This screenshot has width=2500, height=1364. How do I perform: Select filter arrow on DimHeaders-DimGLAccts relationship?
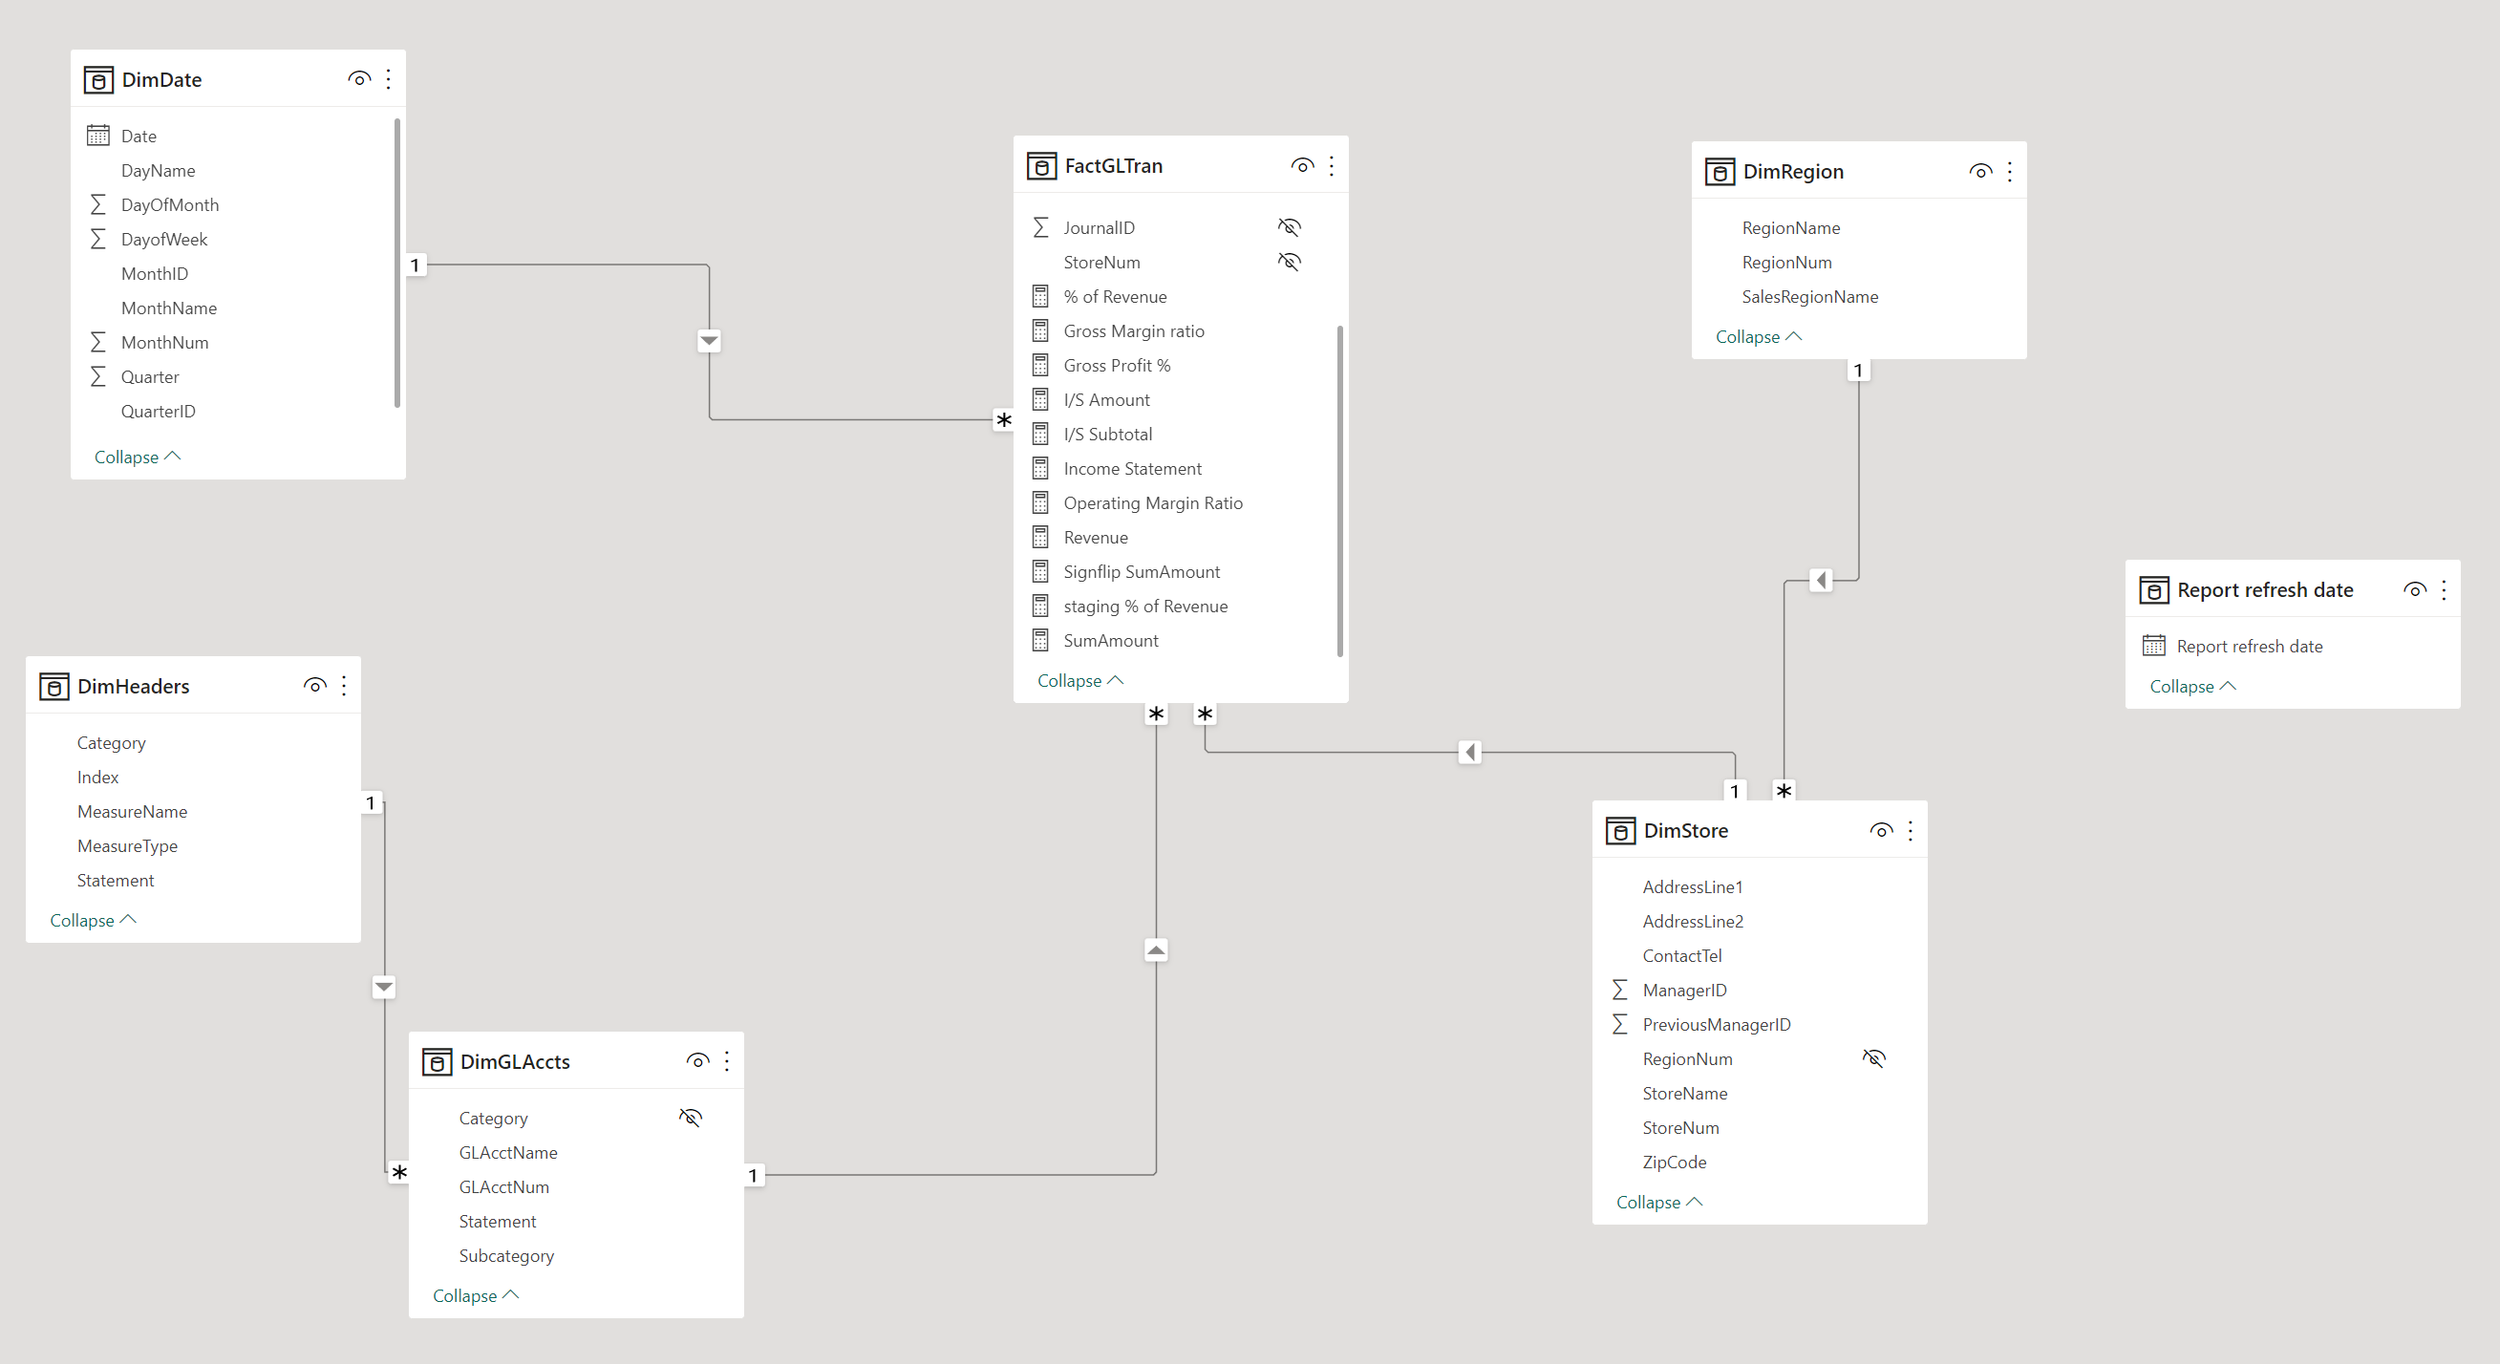[x=384, y=987]
